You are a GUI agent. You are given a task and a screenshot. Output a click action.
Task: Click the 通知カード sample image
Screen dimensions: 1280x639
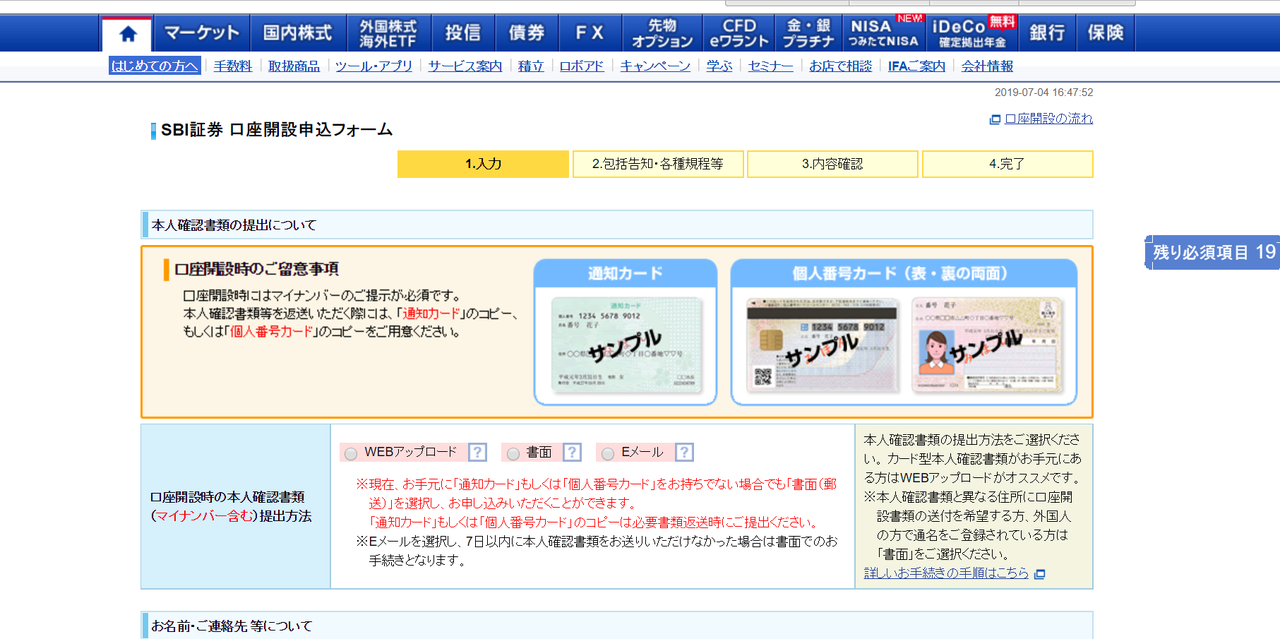626,344
